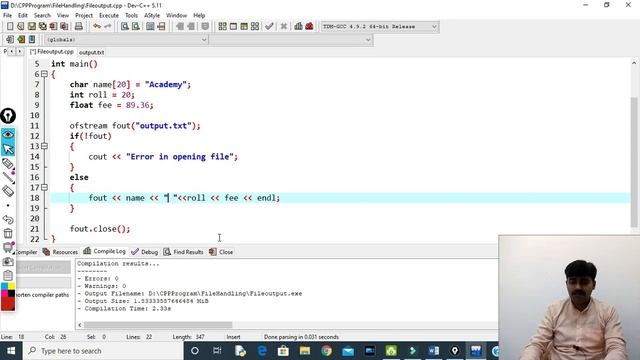
Task: Click the Open file toolbar icon
Action: click(x=20, y=27)
